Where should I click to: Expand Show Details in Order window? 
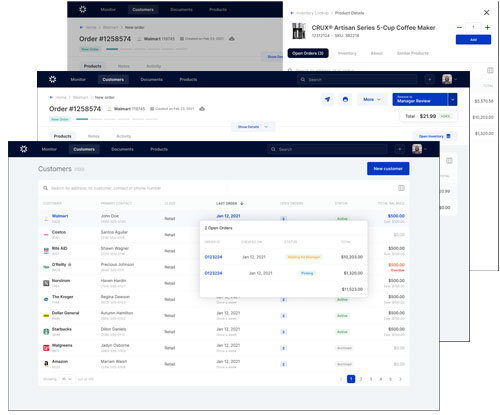point(253,127)
